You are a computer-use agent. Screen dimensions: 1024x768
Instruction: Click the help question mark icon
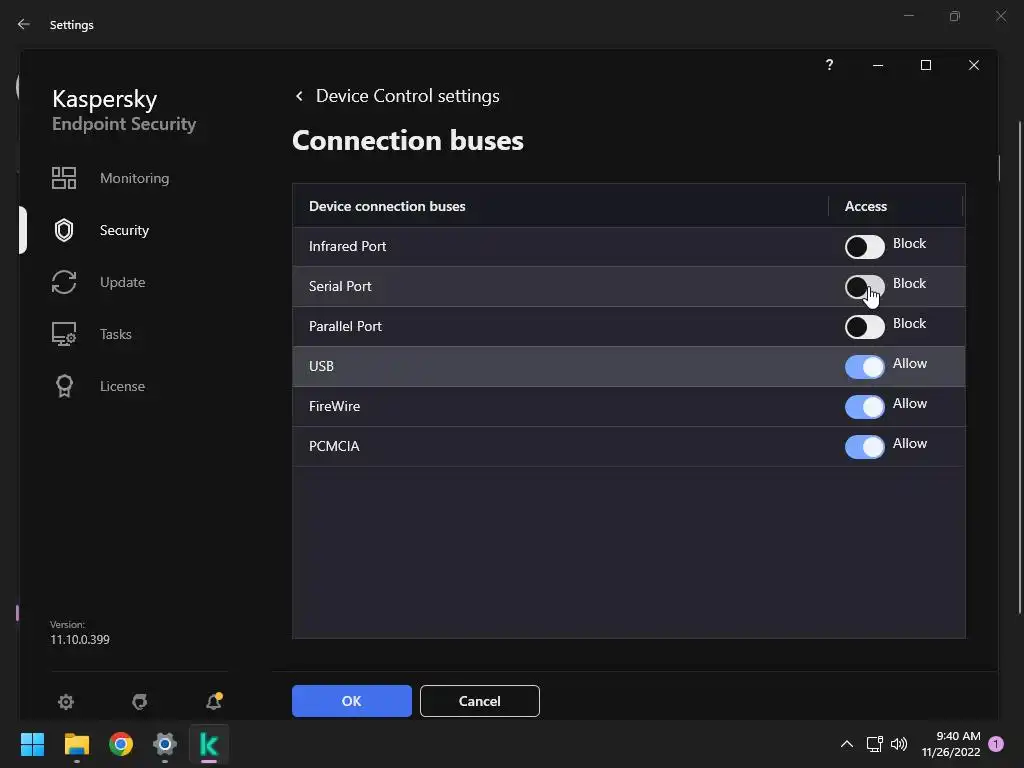point(829,65)
